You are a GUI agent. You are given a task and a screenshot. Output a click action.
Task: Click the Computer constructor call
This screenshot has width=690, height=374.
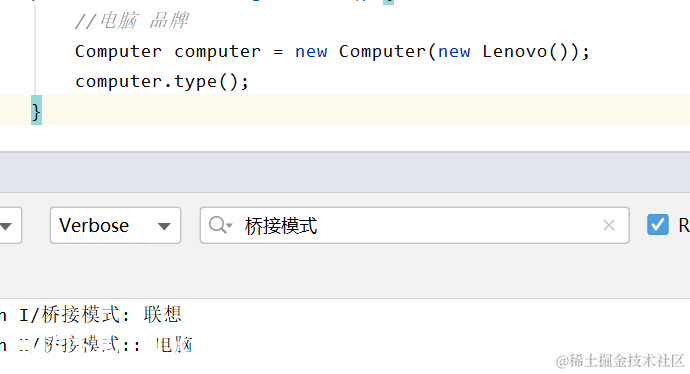[x=382, y=51]
